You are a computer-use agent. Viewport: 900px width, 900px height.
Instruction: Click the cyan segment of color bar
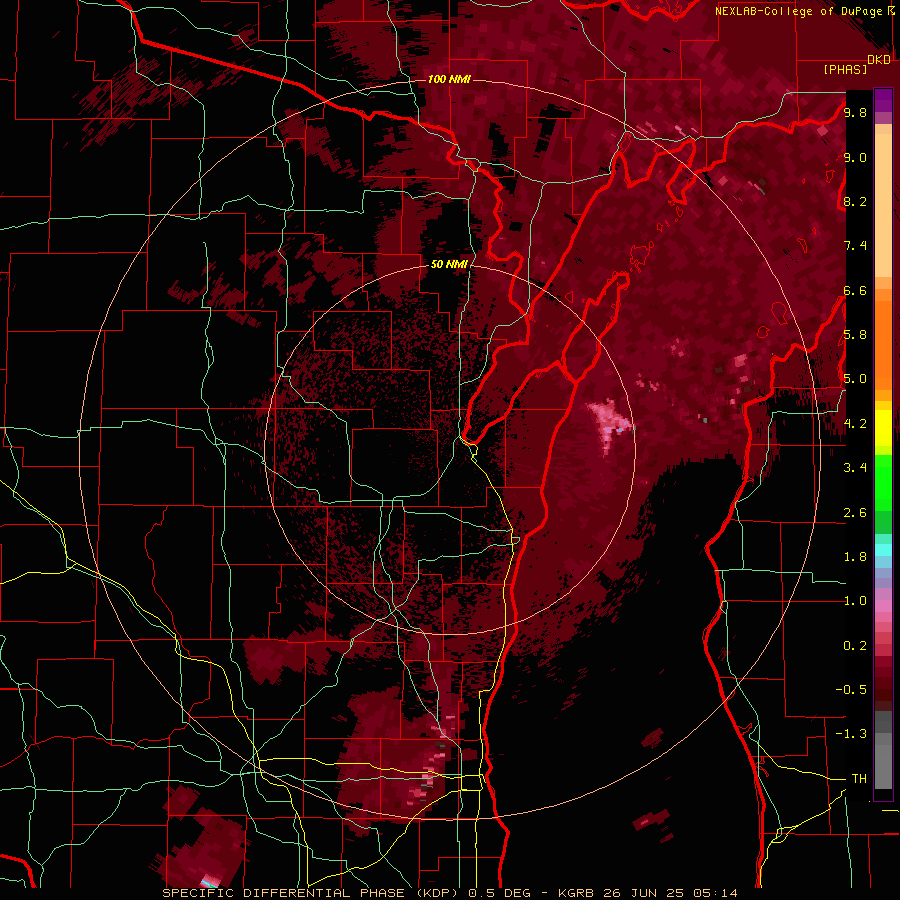click(883, 550)
